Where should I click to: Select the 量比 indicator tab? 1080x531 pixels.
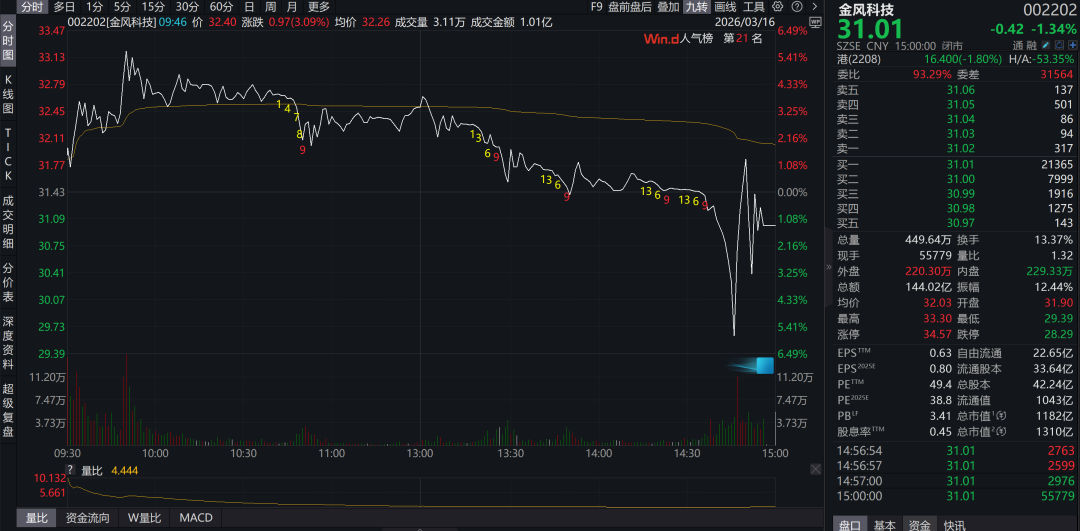35,517
